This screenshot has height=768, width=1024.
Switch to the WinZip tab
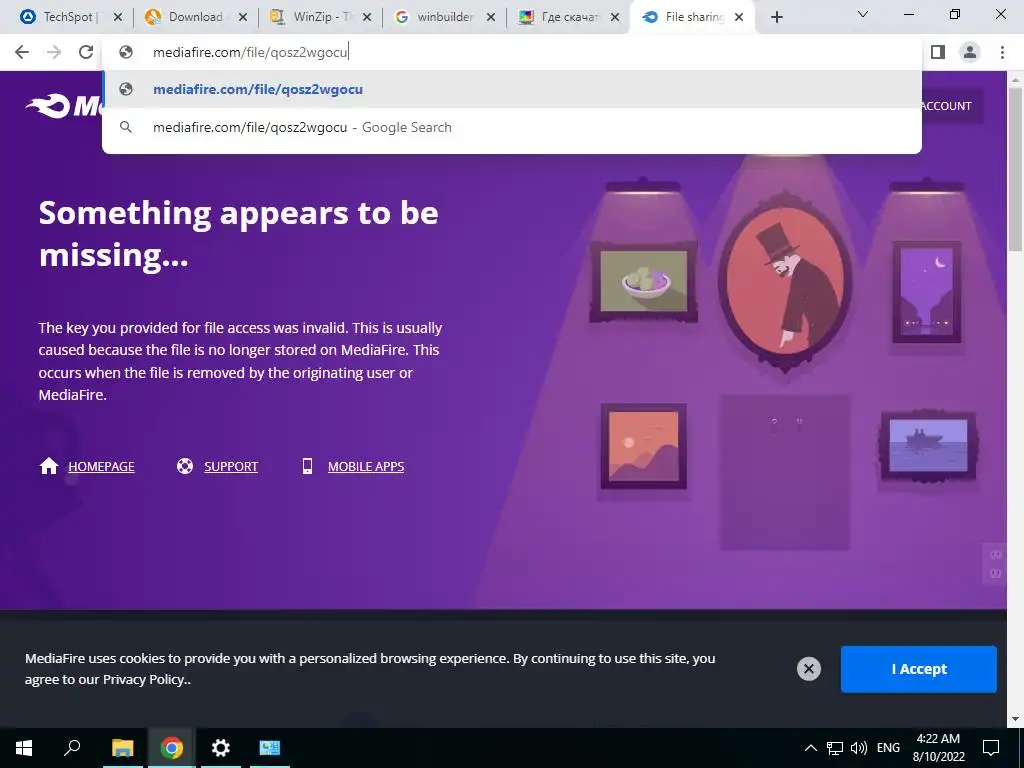(x=319, y=17)
